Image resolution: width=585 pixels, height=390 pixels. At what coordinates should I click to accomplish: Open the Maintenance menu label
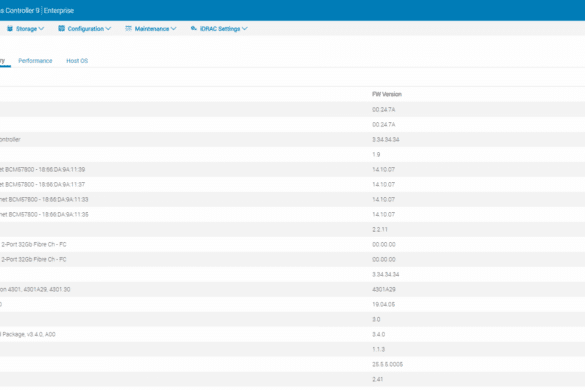tap(152, 29)
